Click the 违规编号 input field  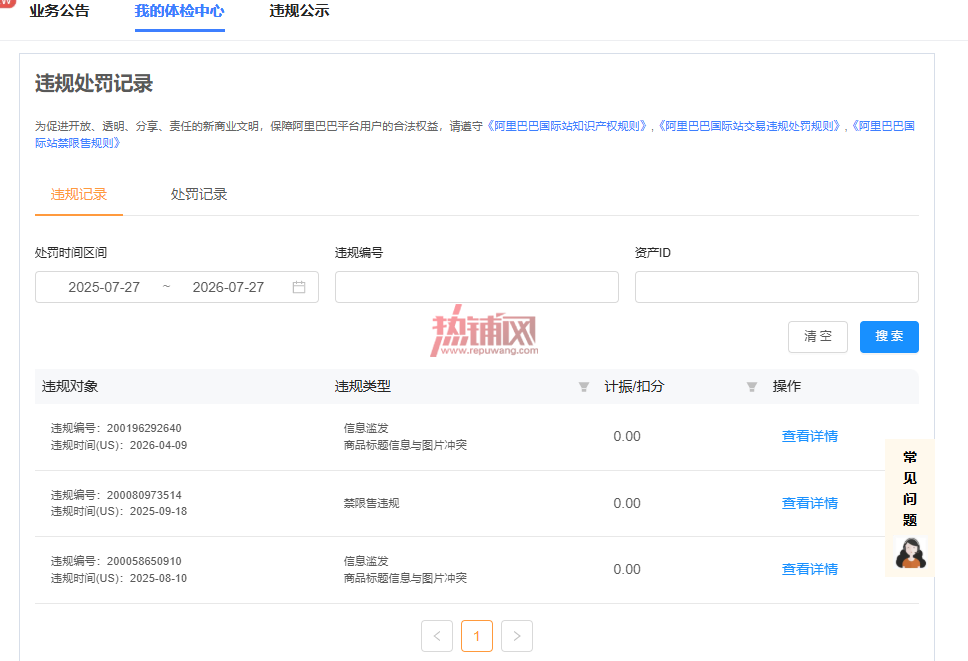click(x=477, y=287)
